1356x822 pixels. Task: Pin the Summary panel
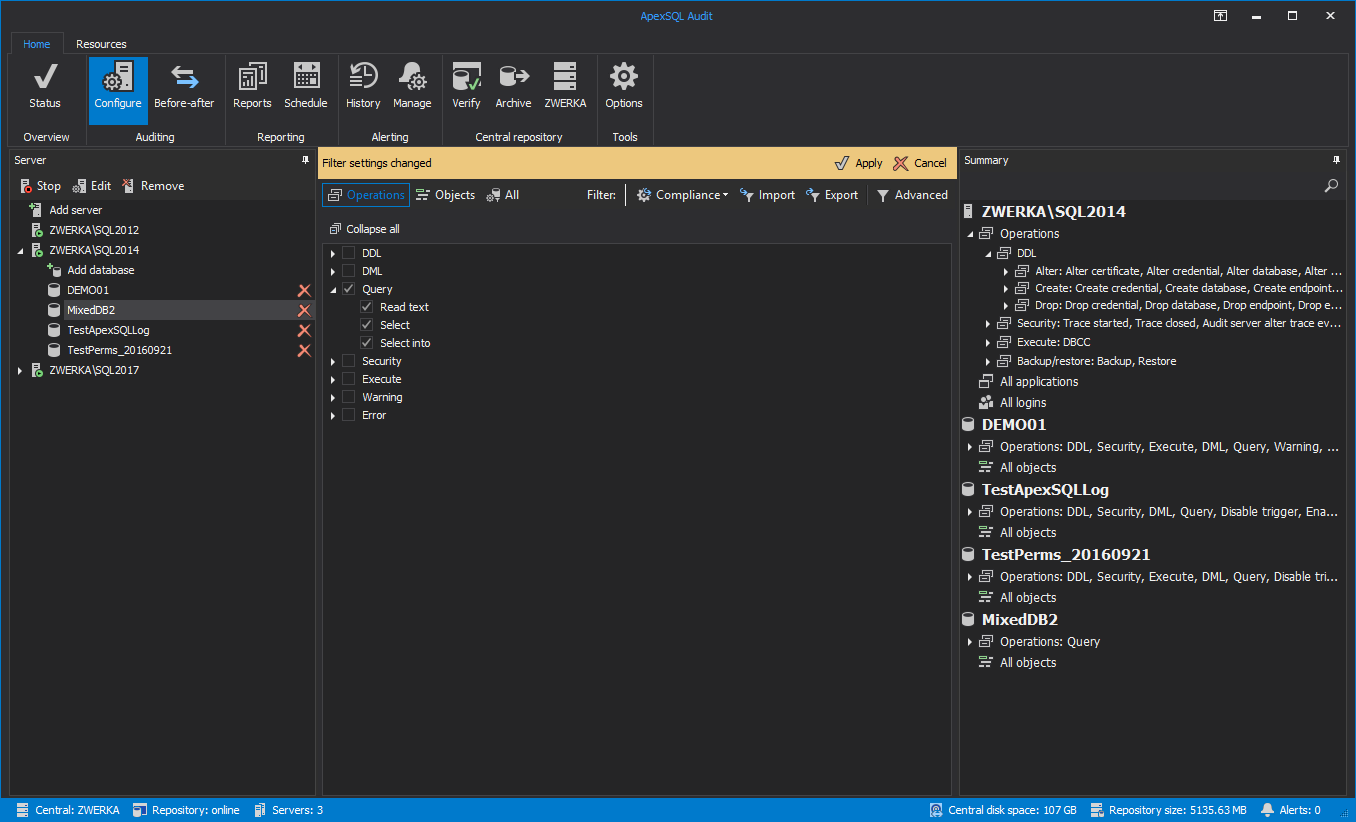coord(1336,160)
